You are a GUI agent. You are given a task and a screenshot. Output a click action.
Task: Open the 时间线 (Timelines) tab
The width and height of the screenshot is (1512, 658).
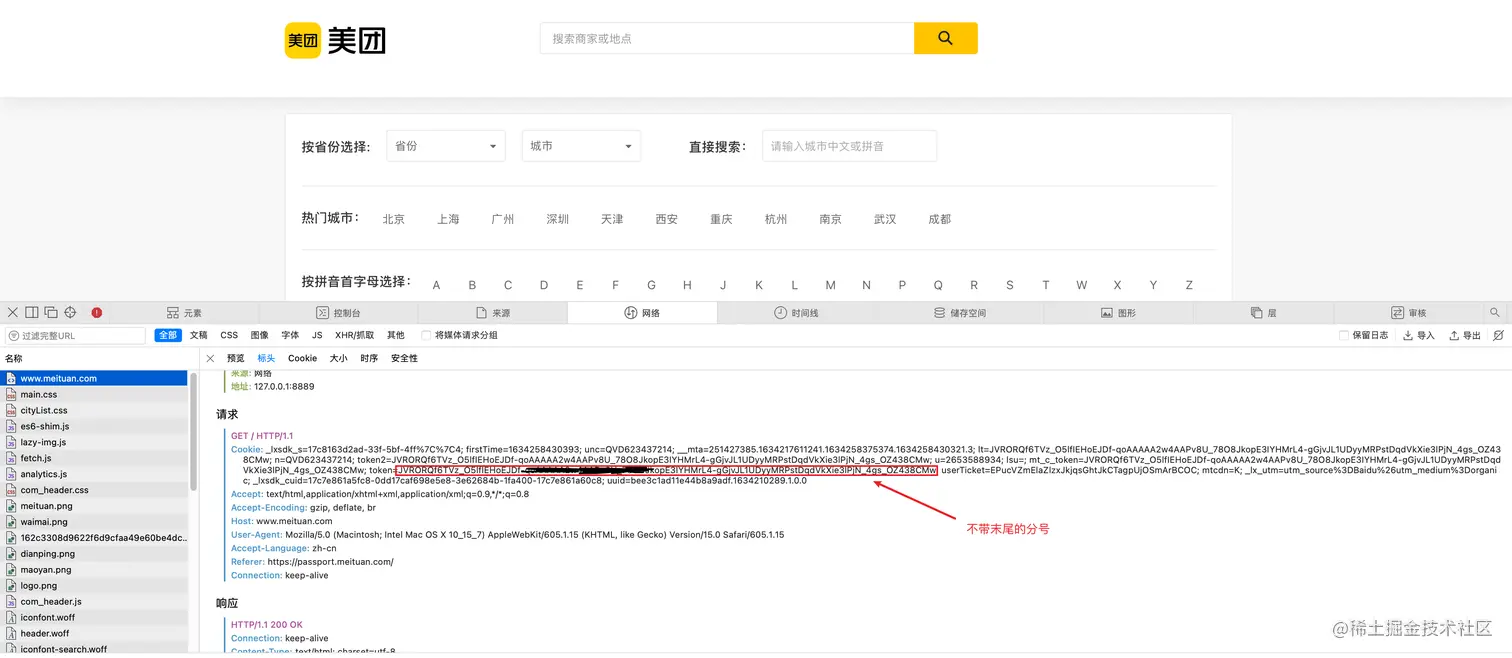point(796,313)
